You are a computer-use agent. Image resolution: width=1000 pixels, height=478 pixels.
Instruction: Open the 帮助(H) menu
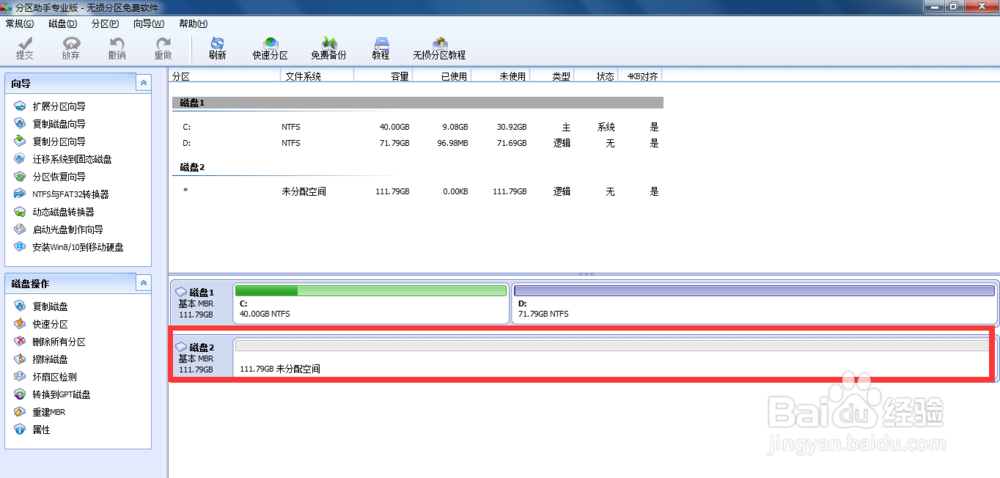[x=193, y=24]
